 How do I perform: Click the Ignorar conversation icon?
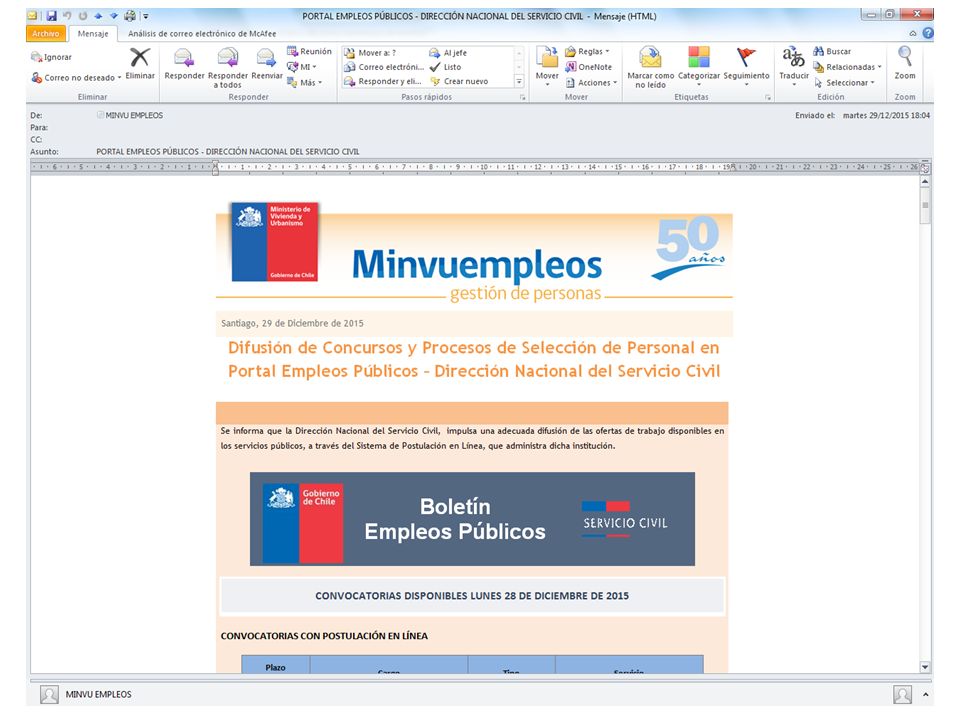tap(37, 57)
